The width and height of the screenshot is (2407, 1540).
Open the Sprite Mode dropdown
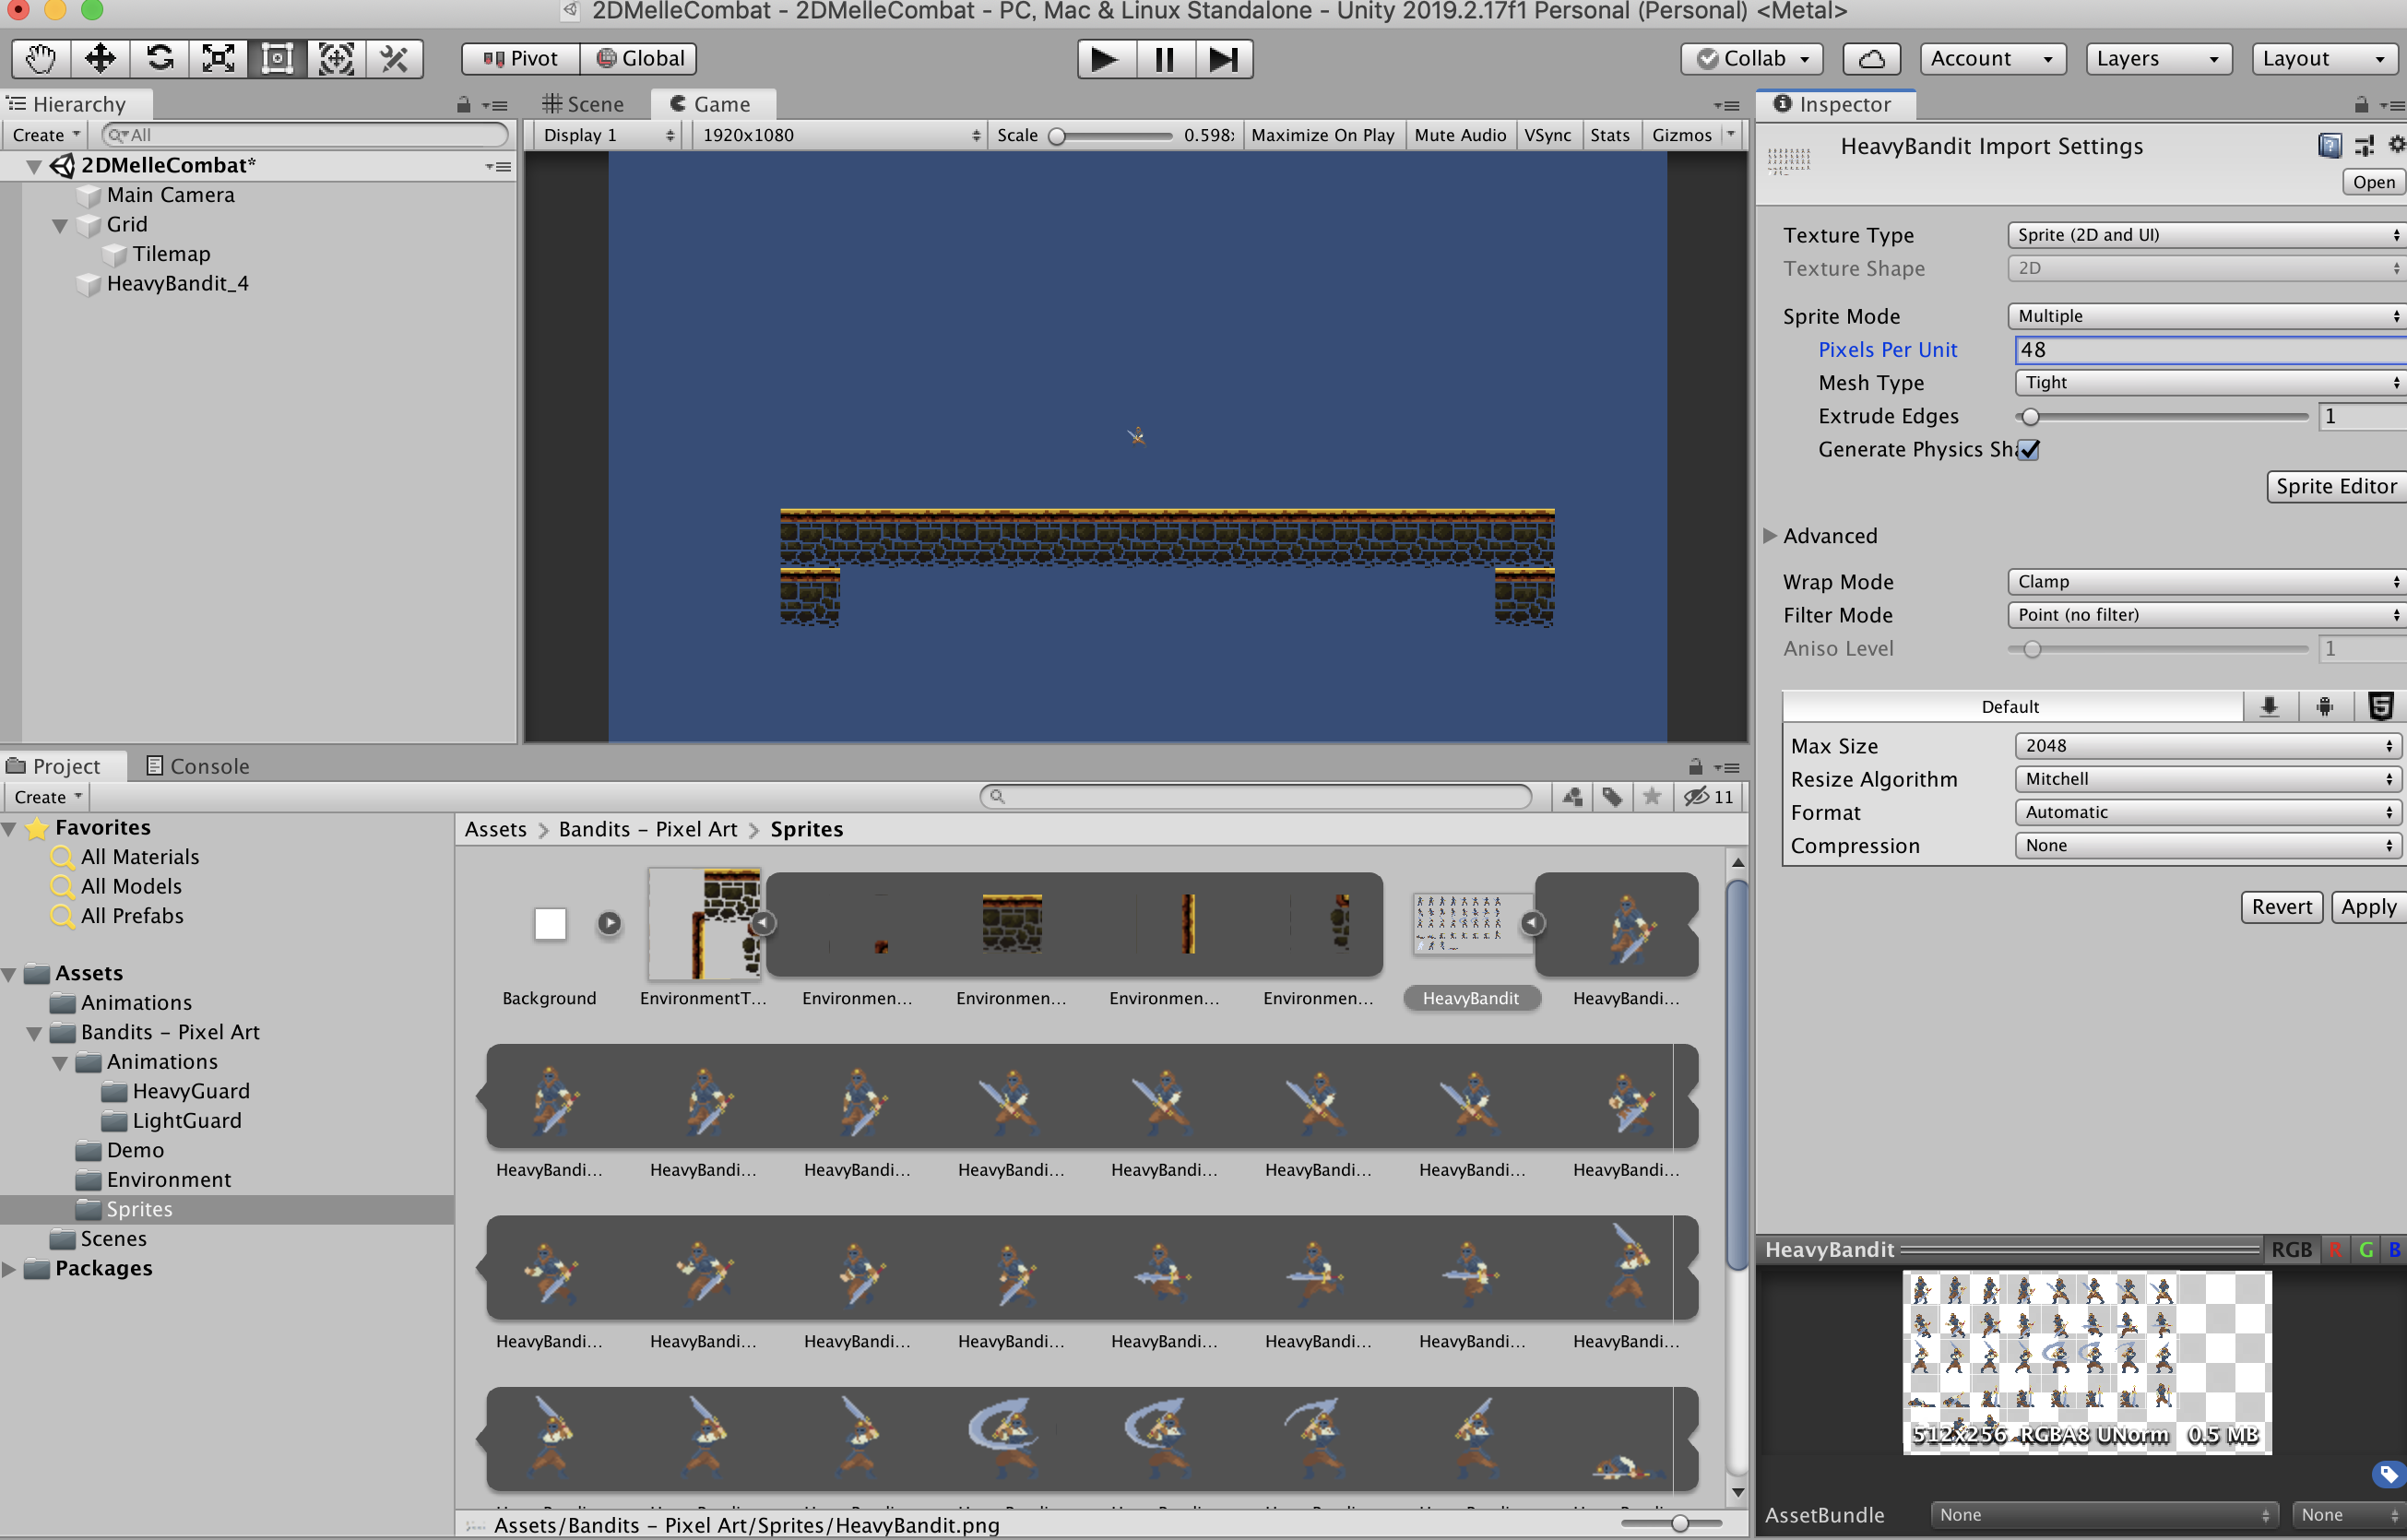2207,316
